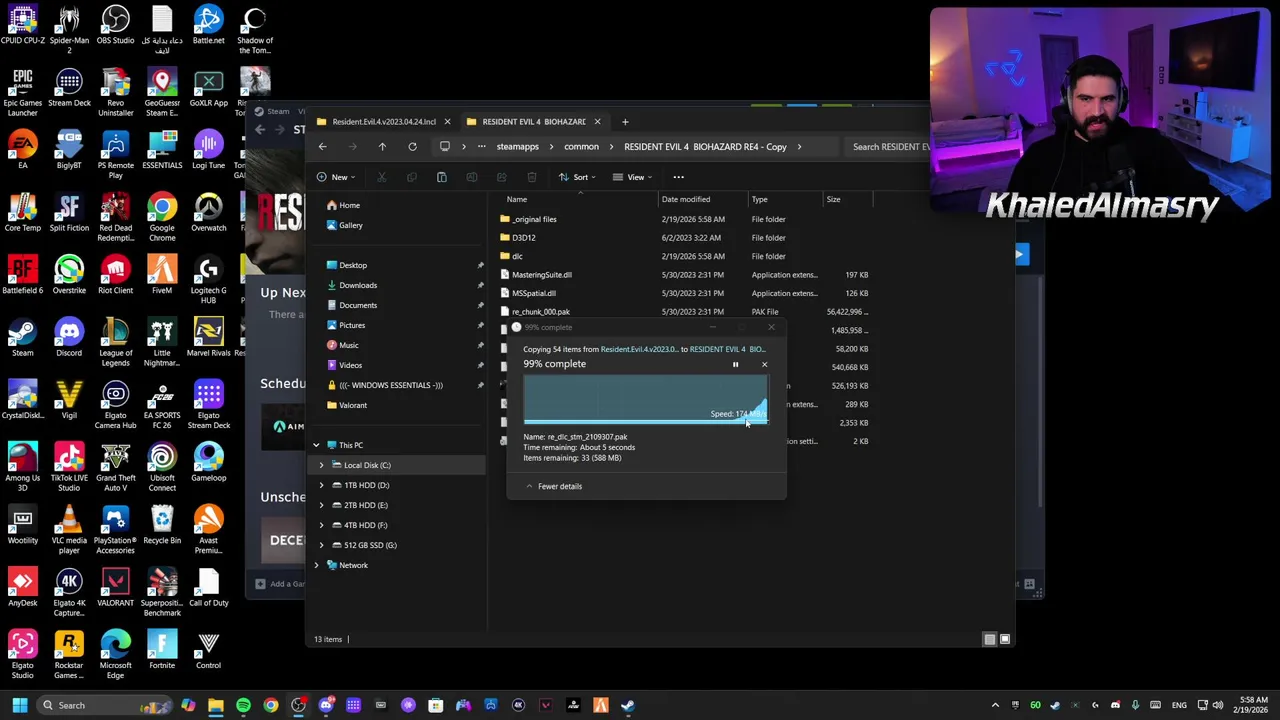Collapse copy dialog via Fewer details
The height and width of the screenshot is (720, 1280).
tap(553, 486)
